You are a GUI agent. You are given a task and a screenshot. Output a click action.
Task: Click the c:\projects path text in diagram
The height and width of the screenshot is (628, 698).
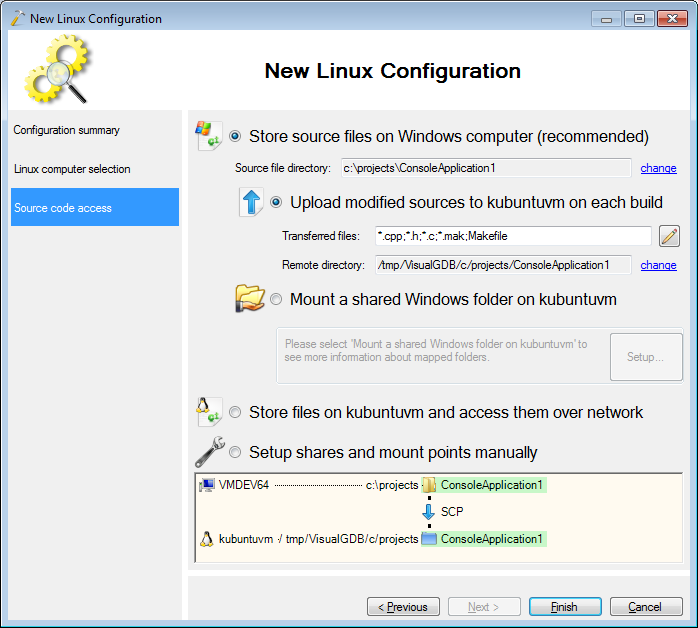(392, 485)
